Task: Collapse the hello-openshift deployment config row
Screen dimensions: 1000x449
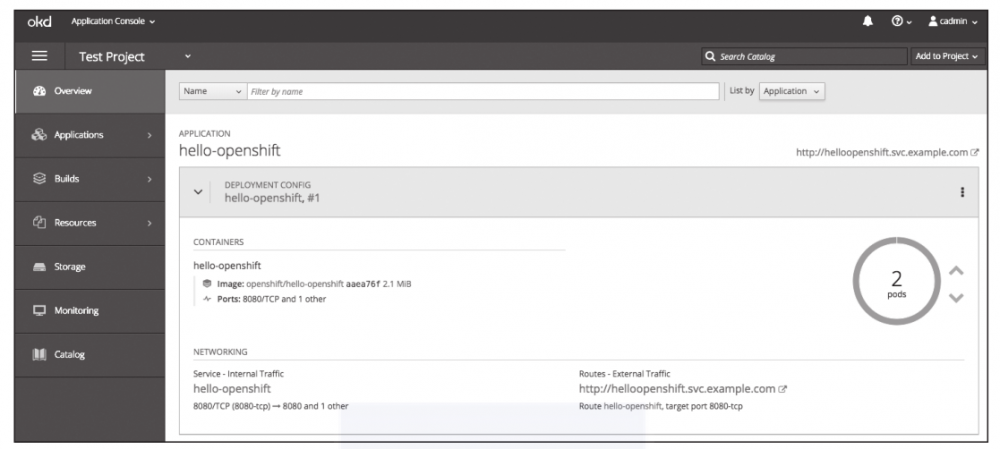Action: [196, 192]
